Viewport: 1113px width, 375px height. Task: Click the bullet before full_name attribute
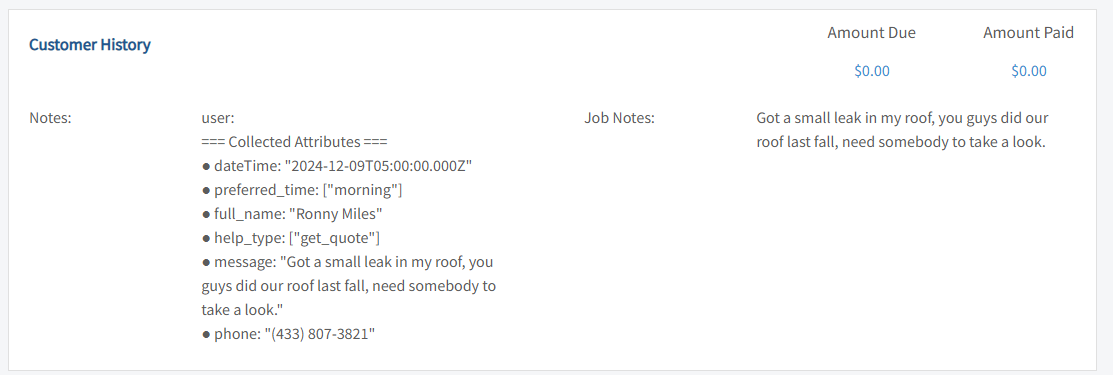207,214
